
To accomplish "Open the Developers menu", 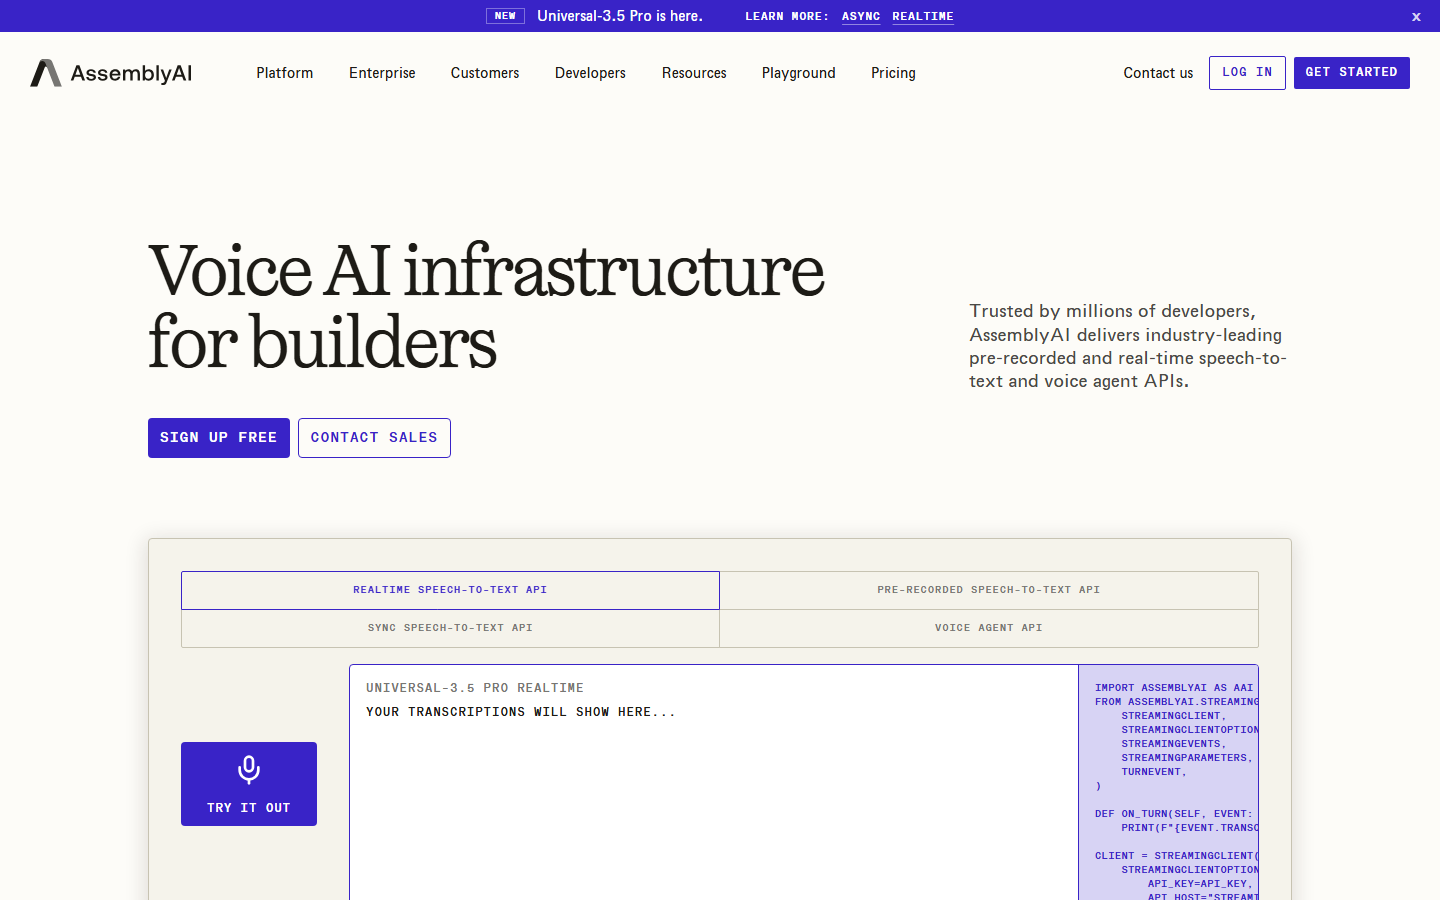I will [x=590, y=73].
